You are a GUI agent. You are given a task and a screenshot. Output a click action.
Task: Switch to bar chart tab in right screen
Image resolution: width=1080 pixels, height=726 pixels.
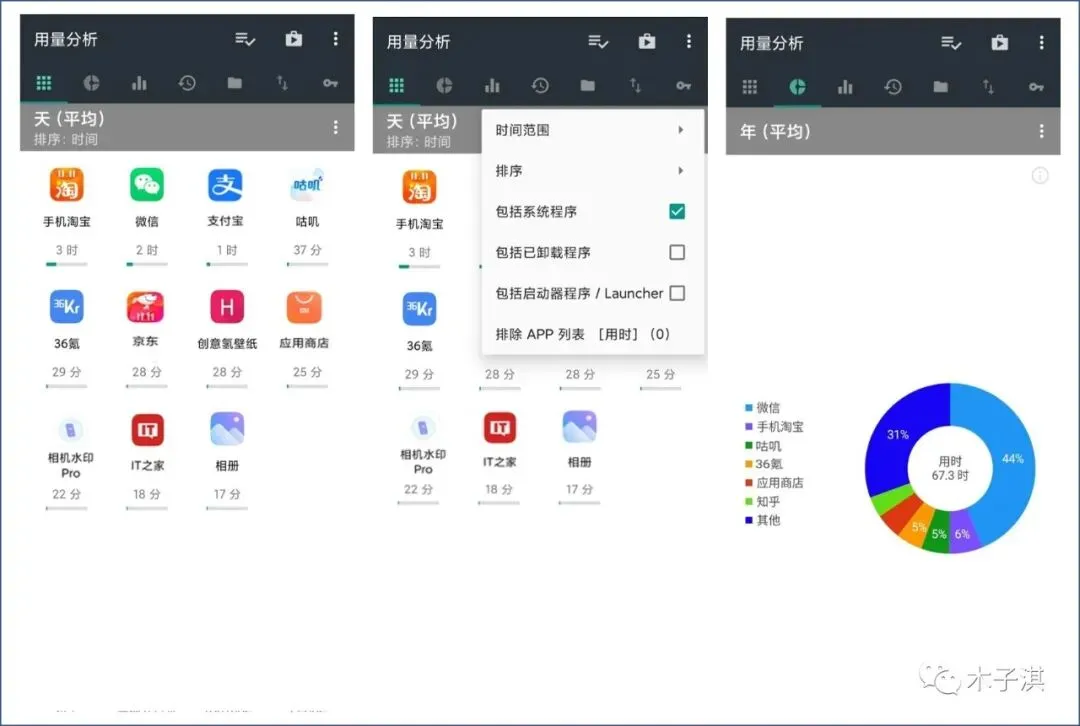(x=845, y=87)
